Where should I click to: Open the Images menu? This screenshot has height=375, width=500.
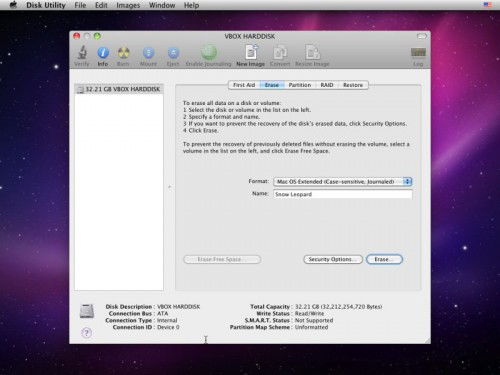pyautogui.click(x=128, y=5)
